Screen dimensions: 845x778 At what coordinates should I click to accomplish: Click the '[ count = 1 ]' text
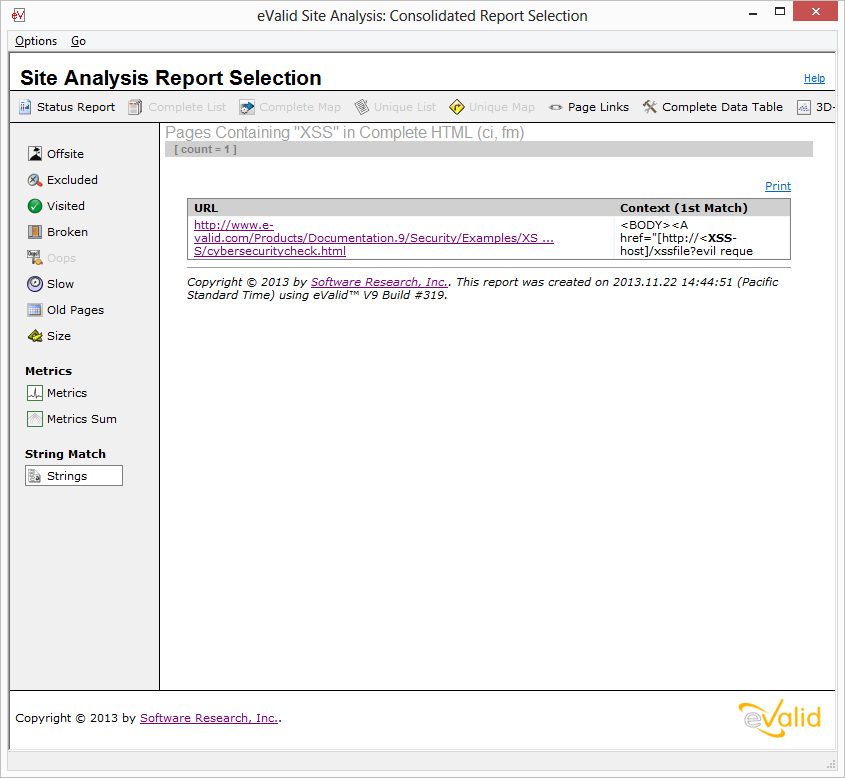click(x=205, y=149)
